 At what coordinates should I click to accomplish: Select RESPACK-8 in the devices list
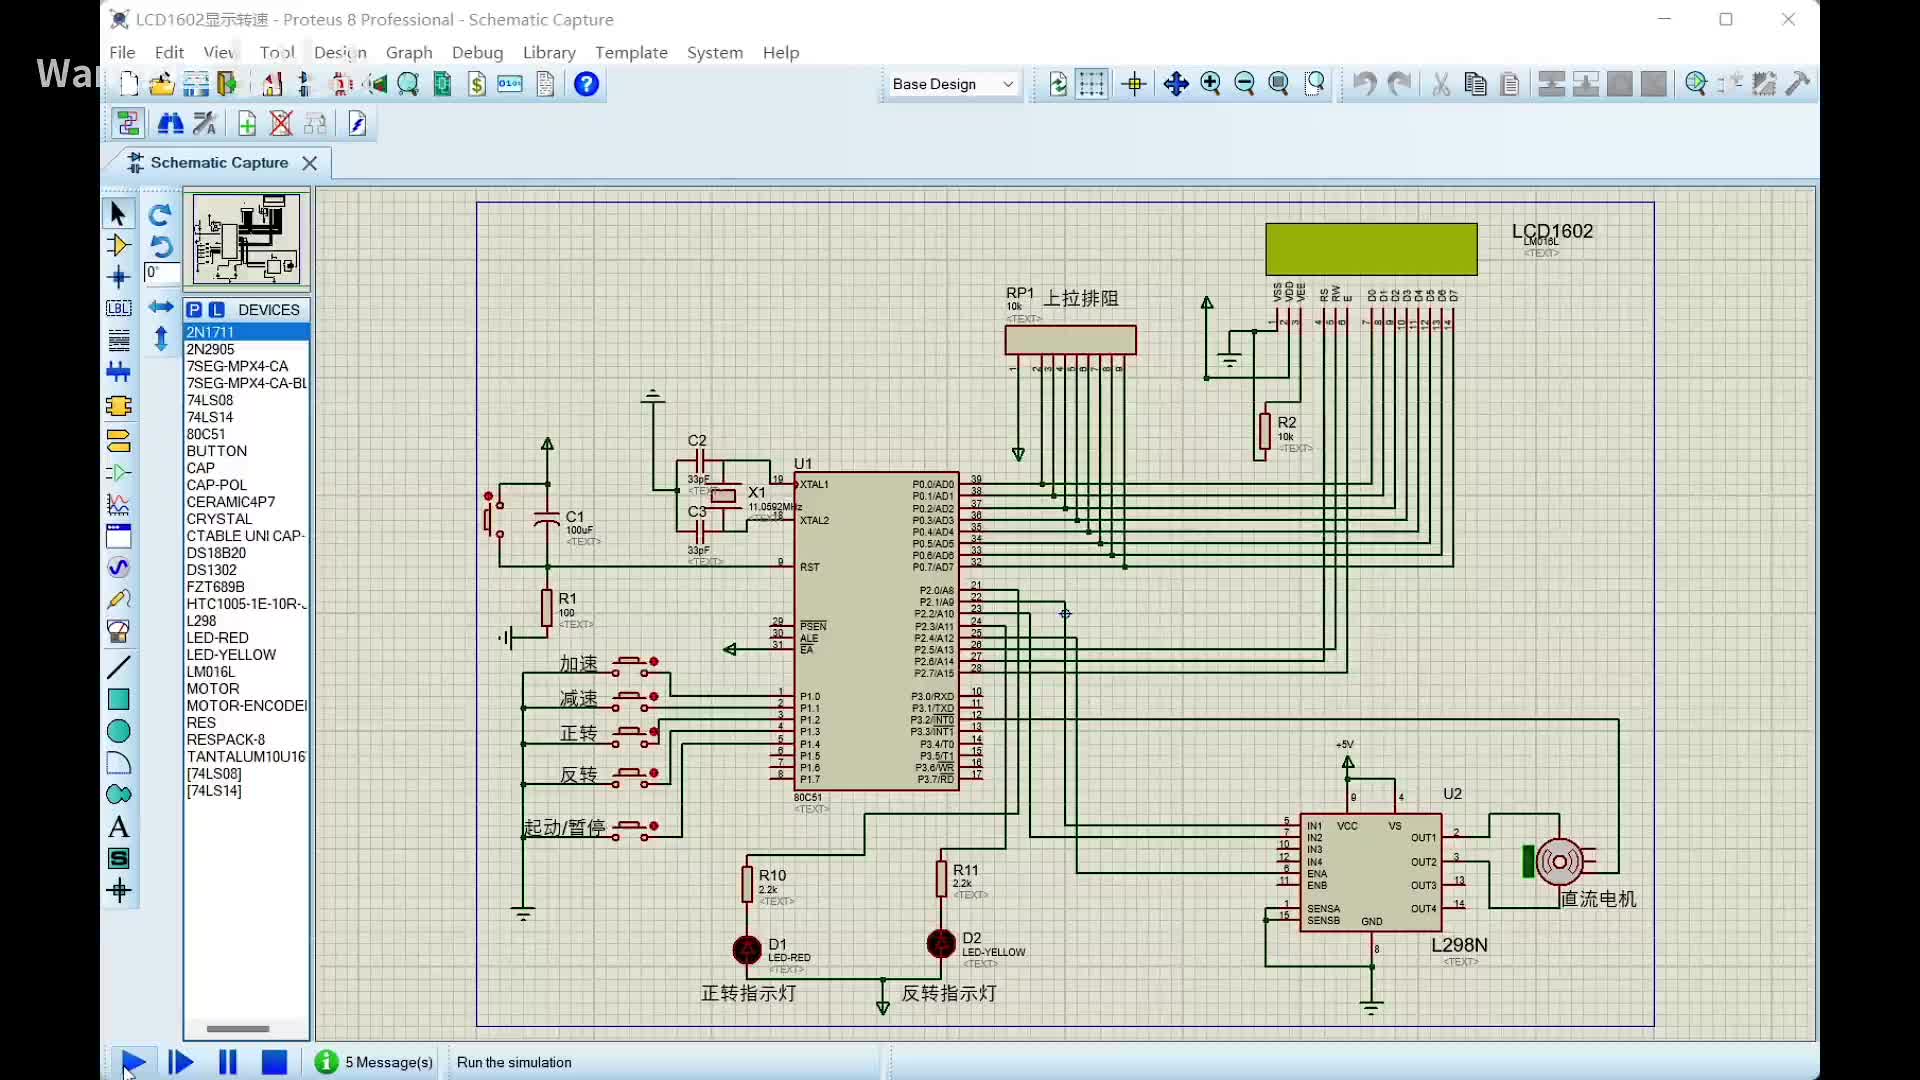[246, 740]
